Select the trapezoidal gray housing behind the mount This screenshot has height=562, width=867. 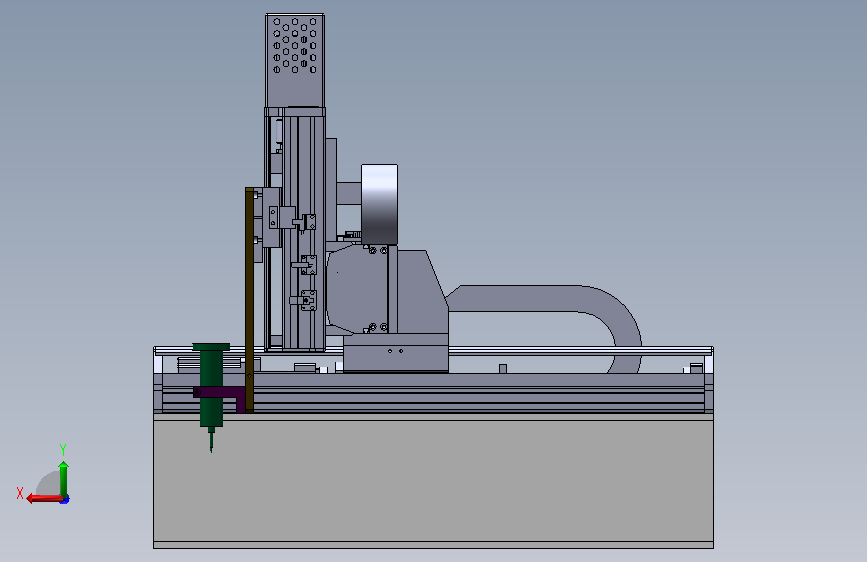pyautogui.click(x=421, y=292)
